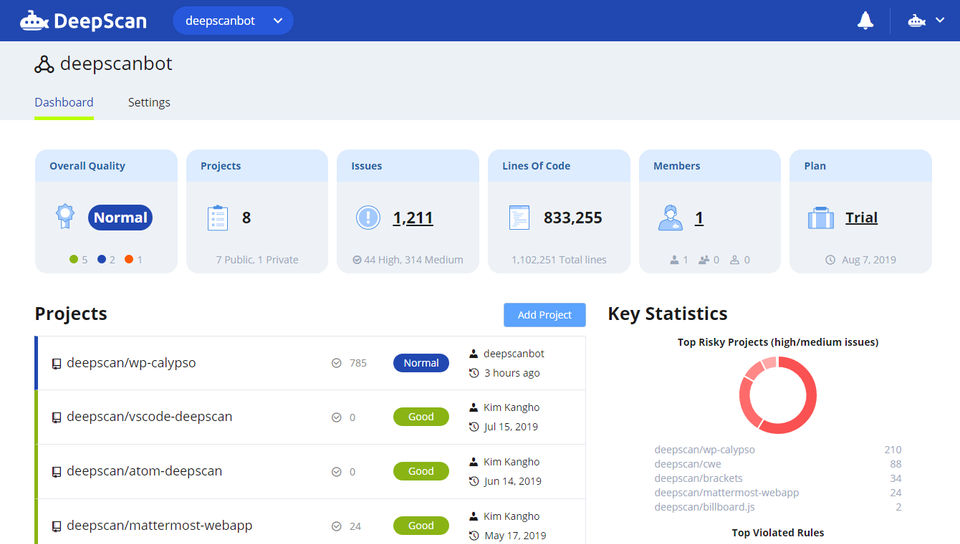Click the issue check icon beside 785
Screen dimensions: 960x544
[x=336, y=363]
